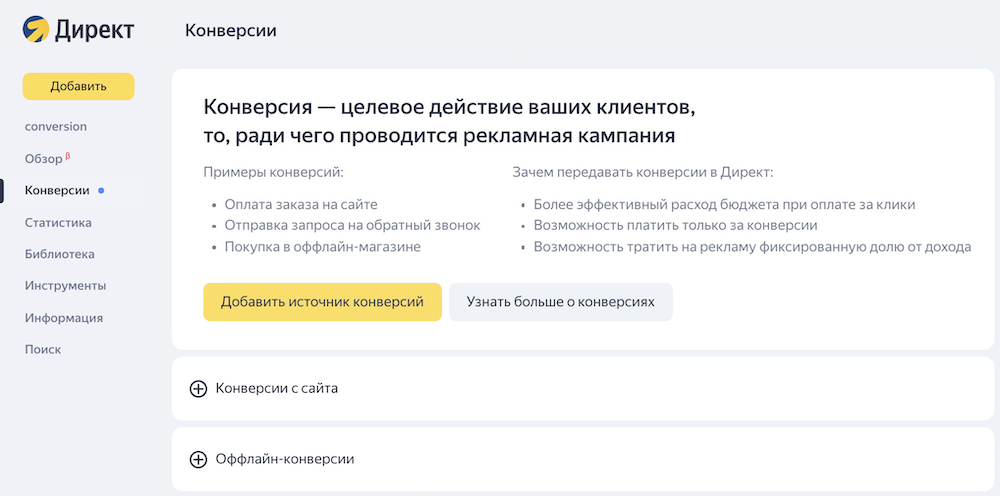Open the Обзор sidebar item

(x=43, y=159)
